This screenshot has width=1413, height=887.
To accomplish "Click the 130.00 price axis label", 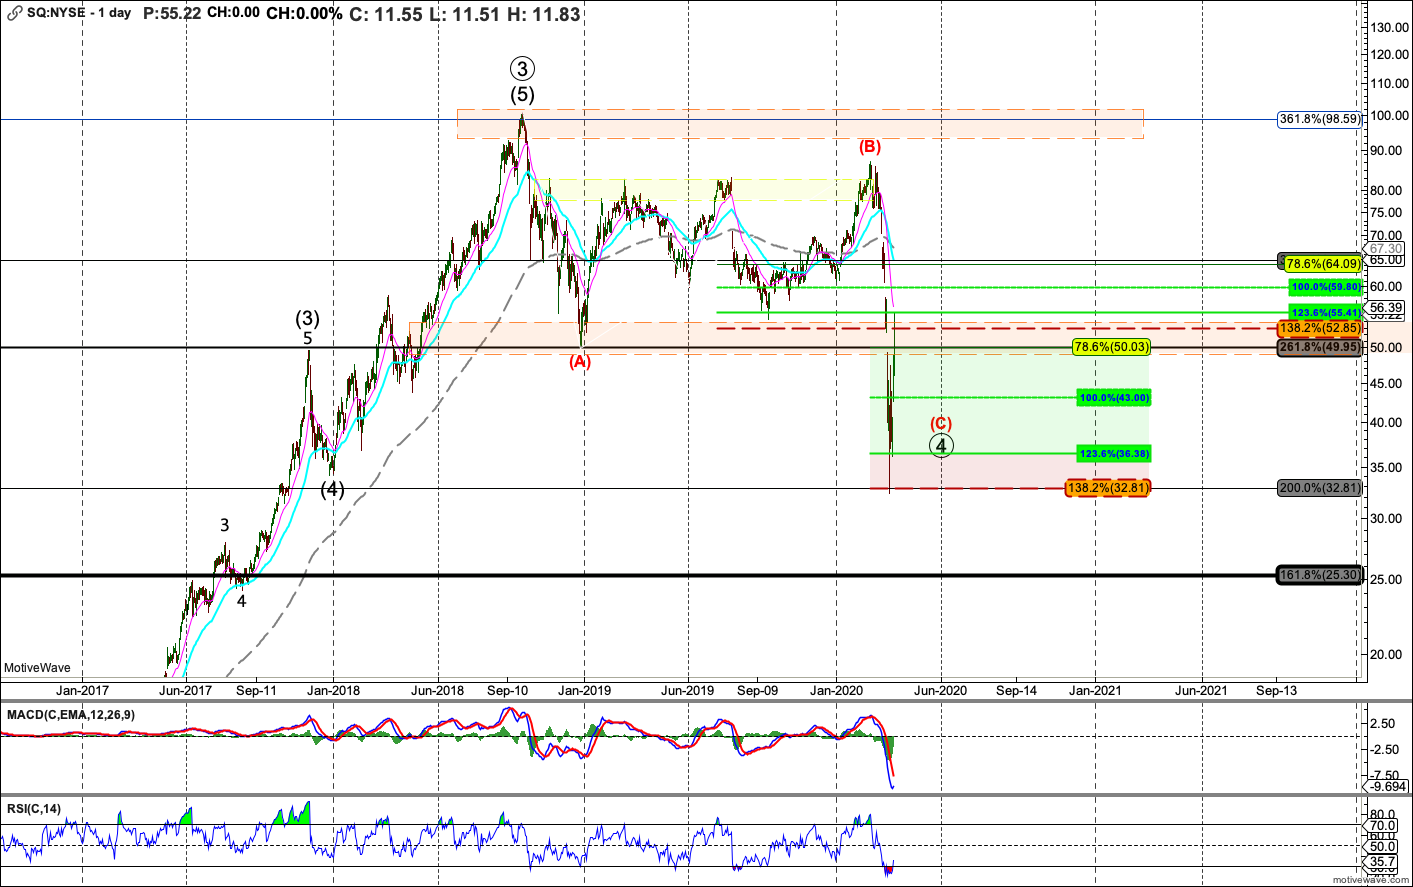I will 1390,27.
